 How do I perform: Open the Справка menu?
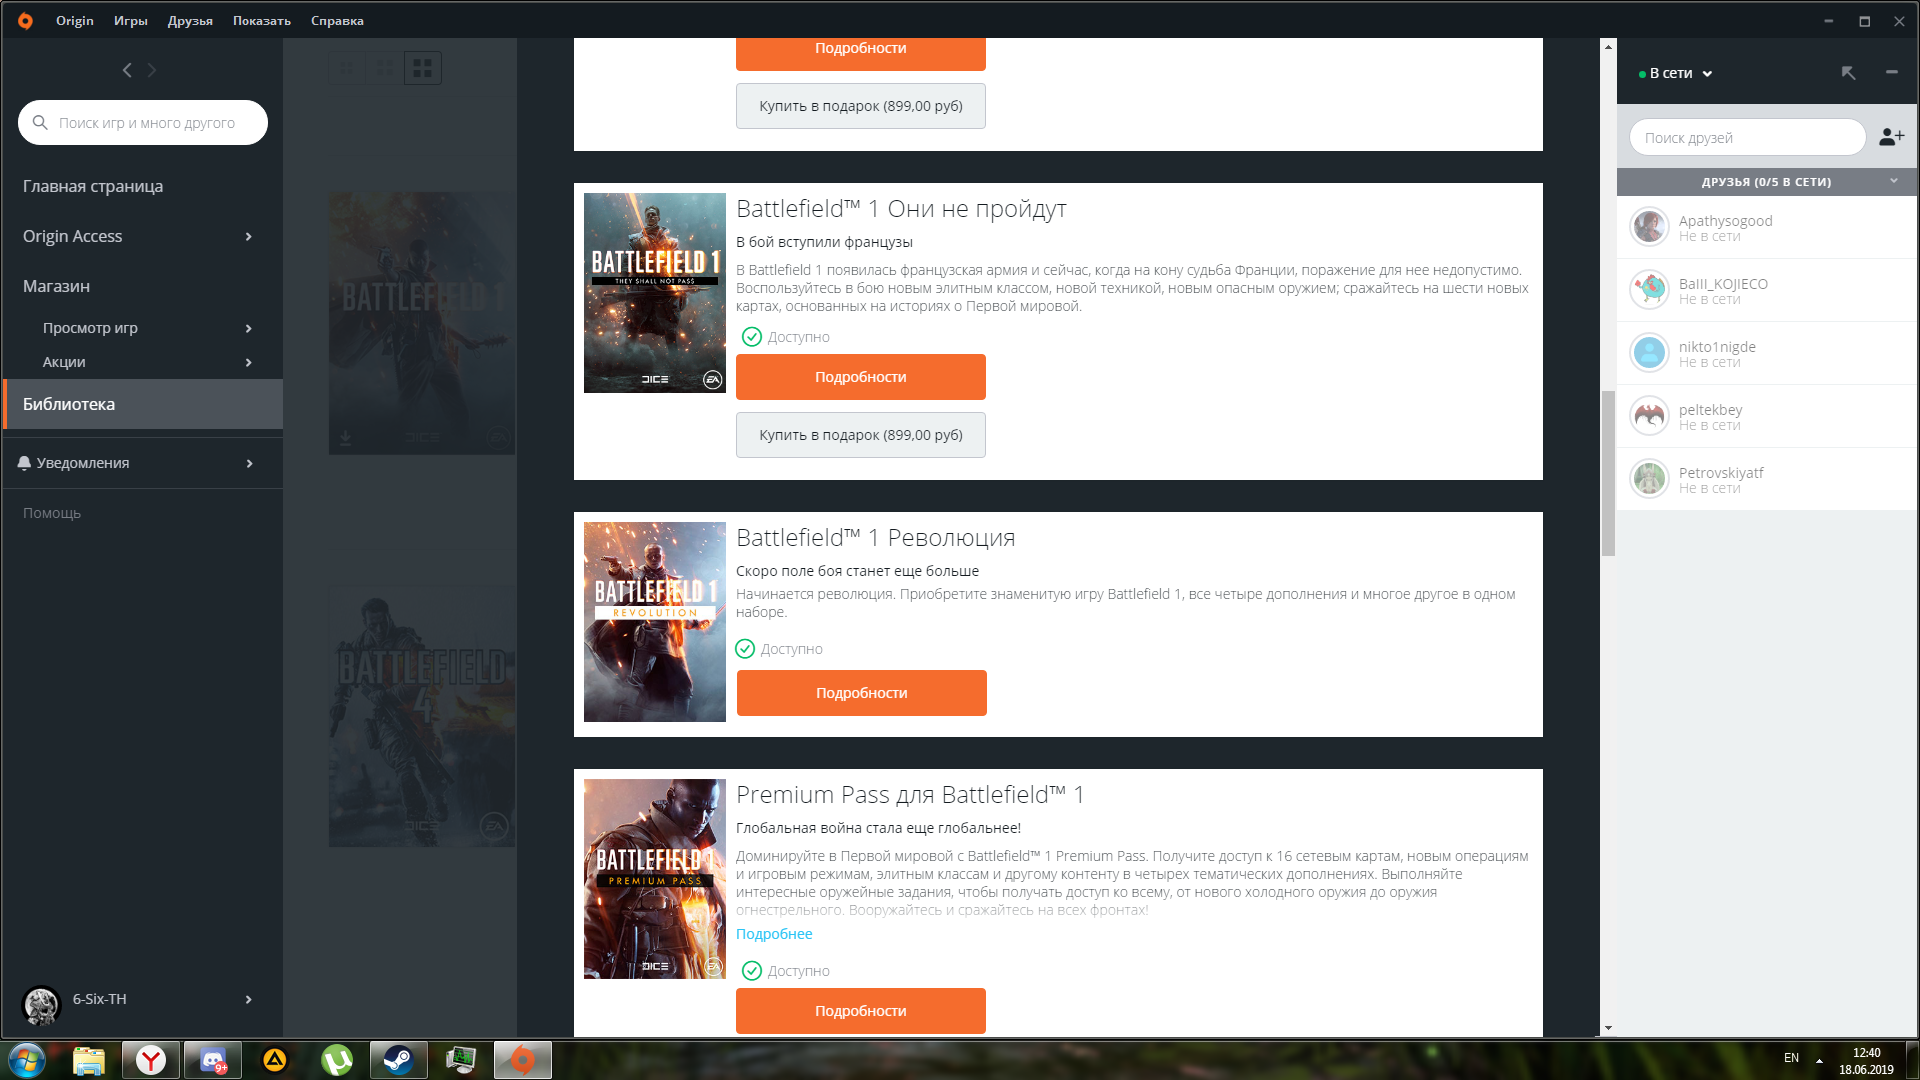click(337, 20)
